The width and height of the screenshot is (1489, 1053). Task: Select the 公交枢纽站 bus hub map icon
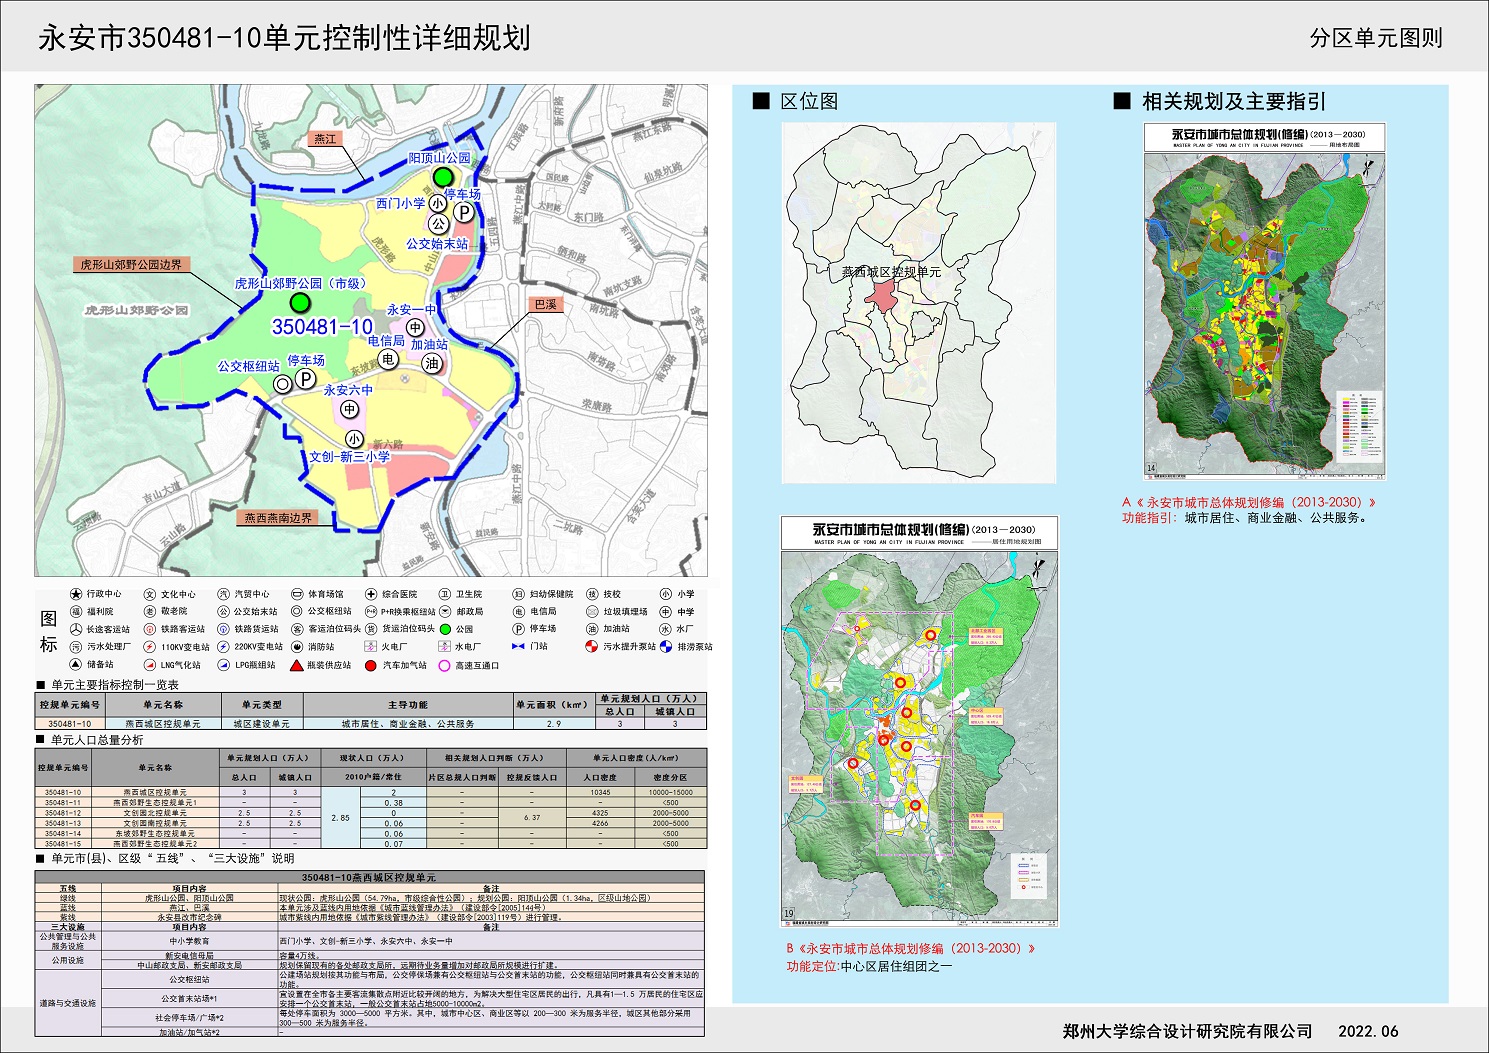click(283, 383)
